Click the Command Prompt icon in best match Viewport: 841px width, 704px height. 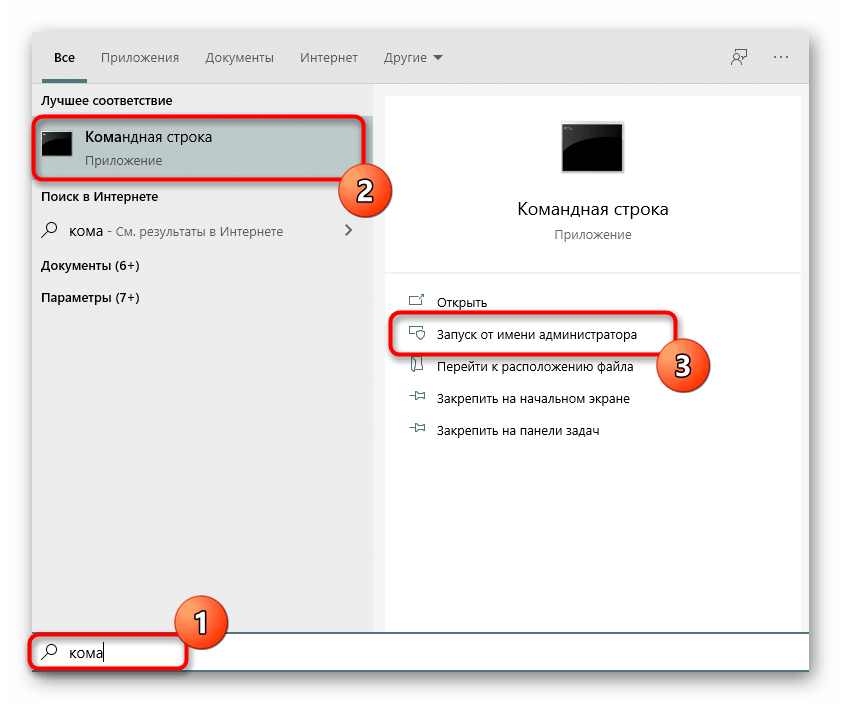pos(57,146)
